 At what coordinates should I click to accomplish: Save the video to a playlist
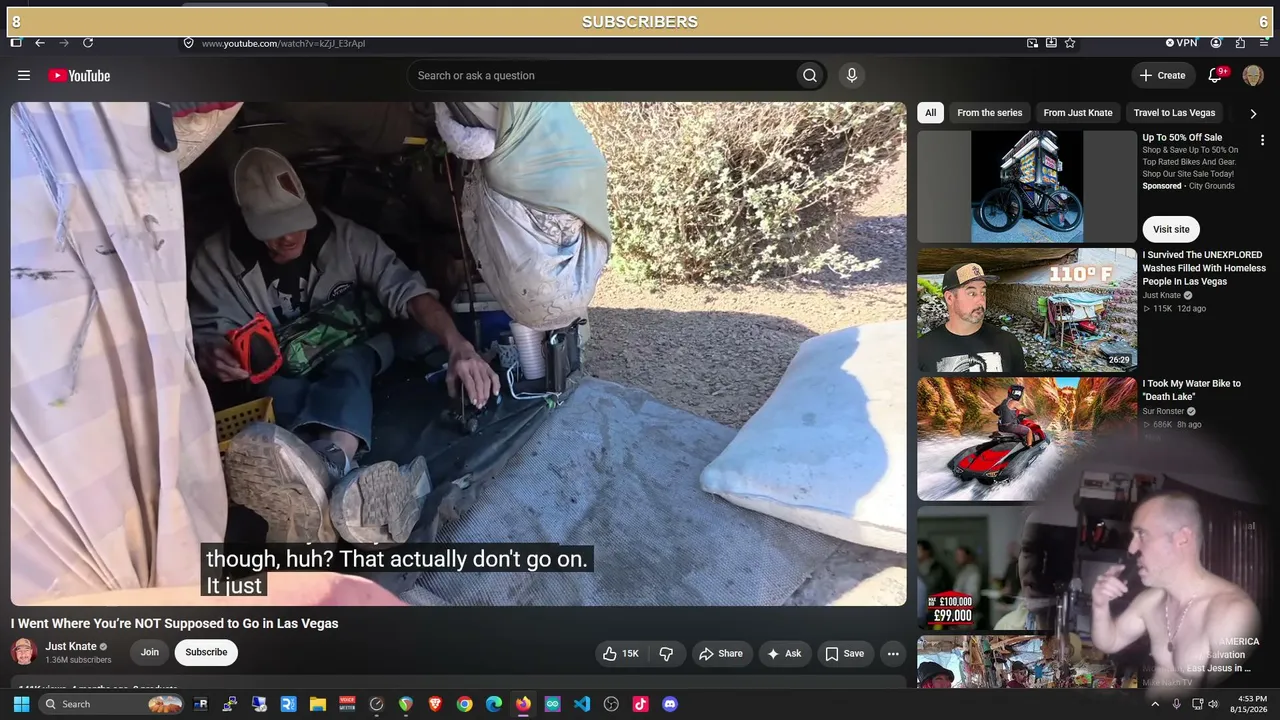844,654
